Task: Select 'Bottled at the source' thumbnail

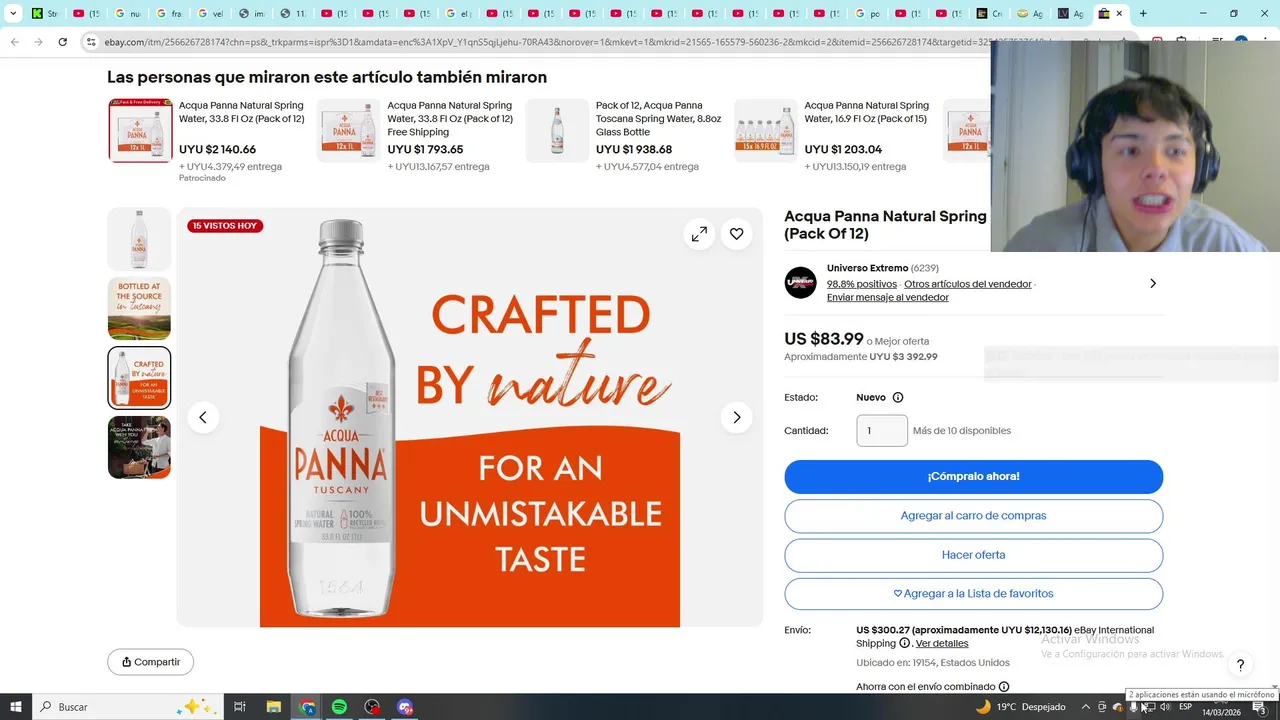Action: [x=139, y=308]
